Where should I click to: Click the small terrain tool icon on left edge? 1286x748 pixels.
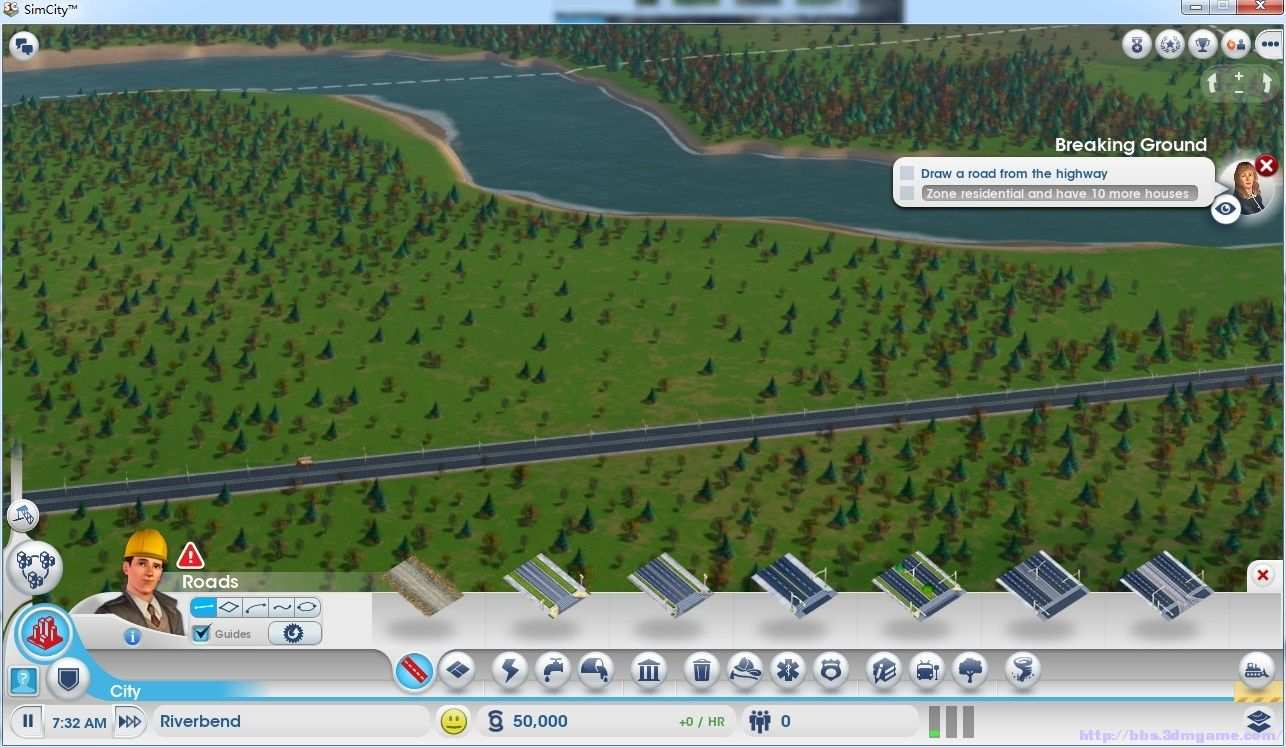pyautogui.click(x=22, y=516)
